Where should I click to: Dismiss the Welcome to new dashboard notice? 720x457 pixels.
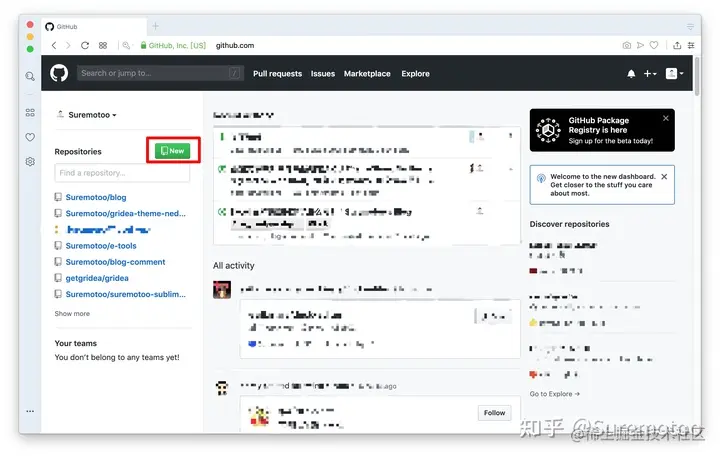coord(664,177)
